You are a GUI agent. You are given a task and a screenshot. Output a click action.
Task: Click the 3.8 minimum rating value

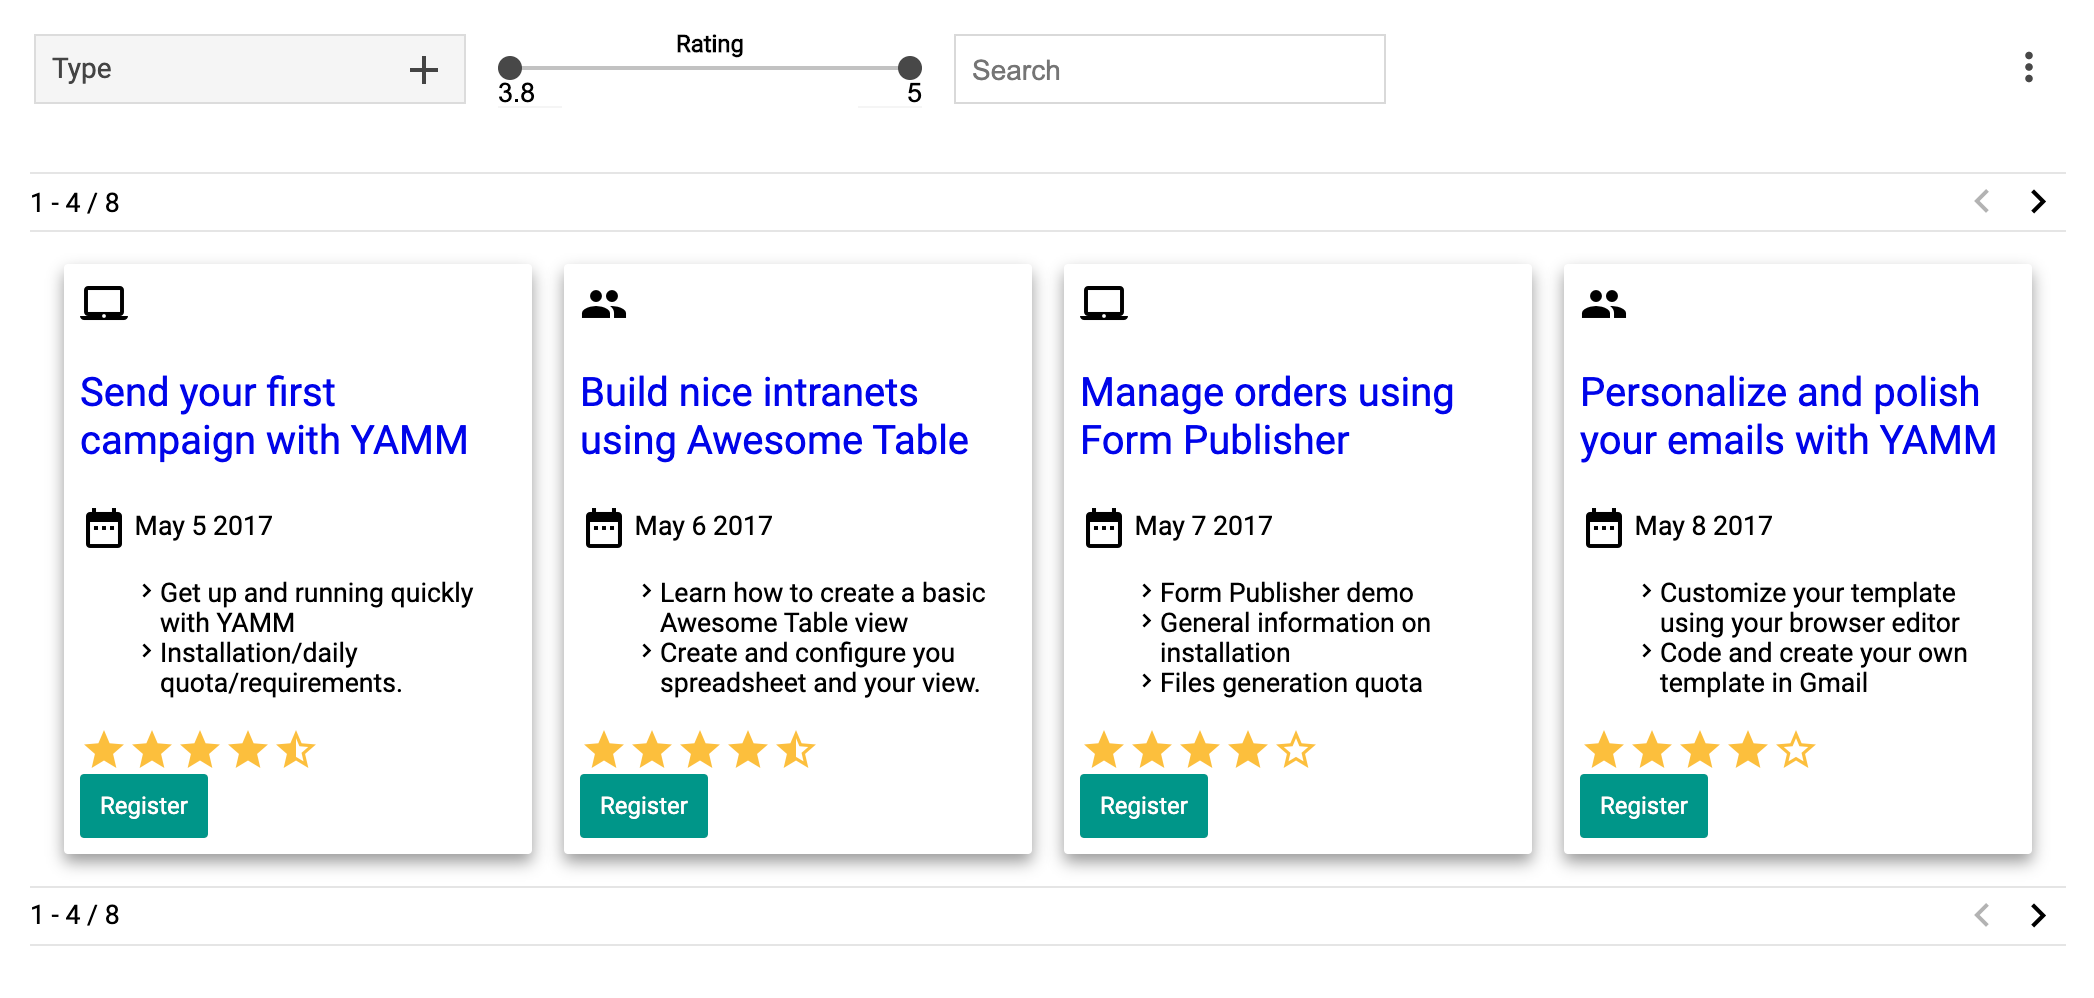pos(516,93)
